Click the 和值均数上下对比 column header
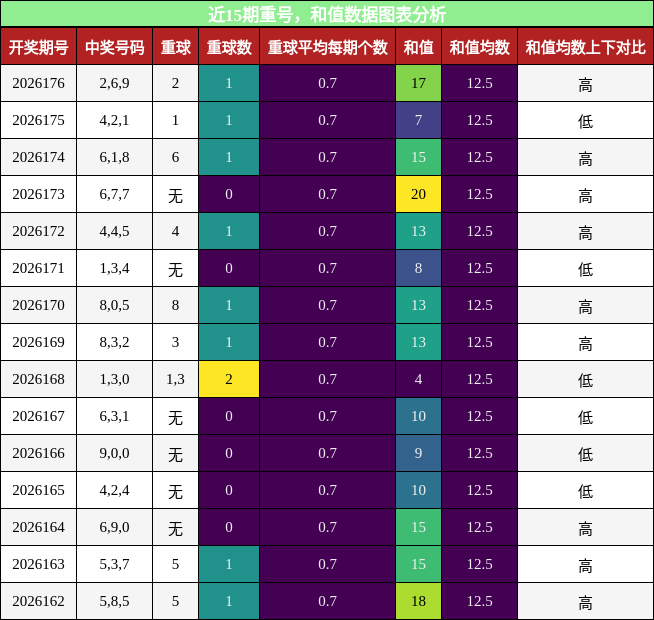 [x=586, y=46]
